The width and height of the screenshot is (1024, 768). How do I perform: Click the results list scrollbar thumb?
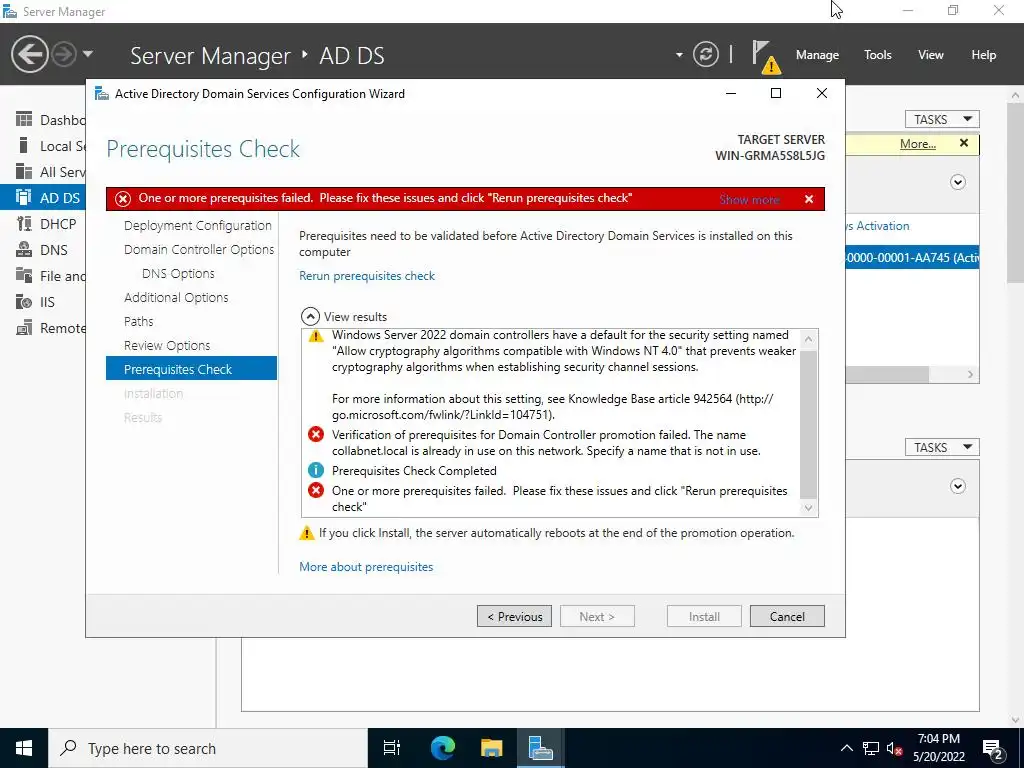pos(808,424)
